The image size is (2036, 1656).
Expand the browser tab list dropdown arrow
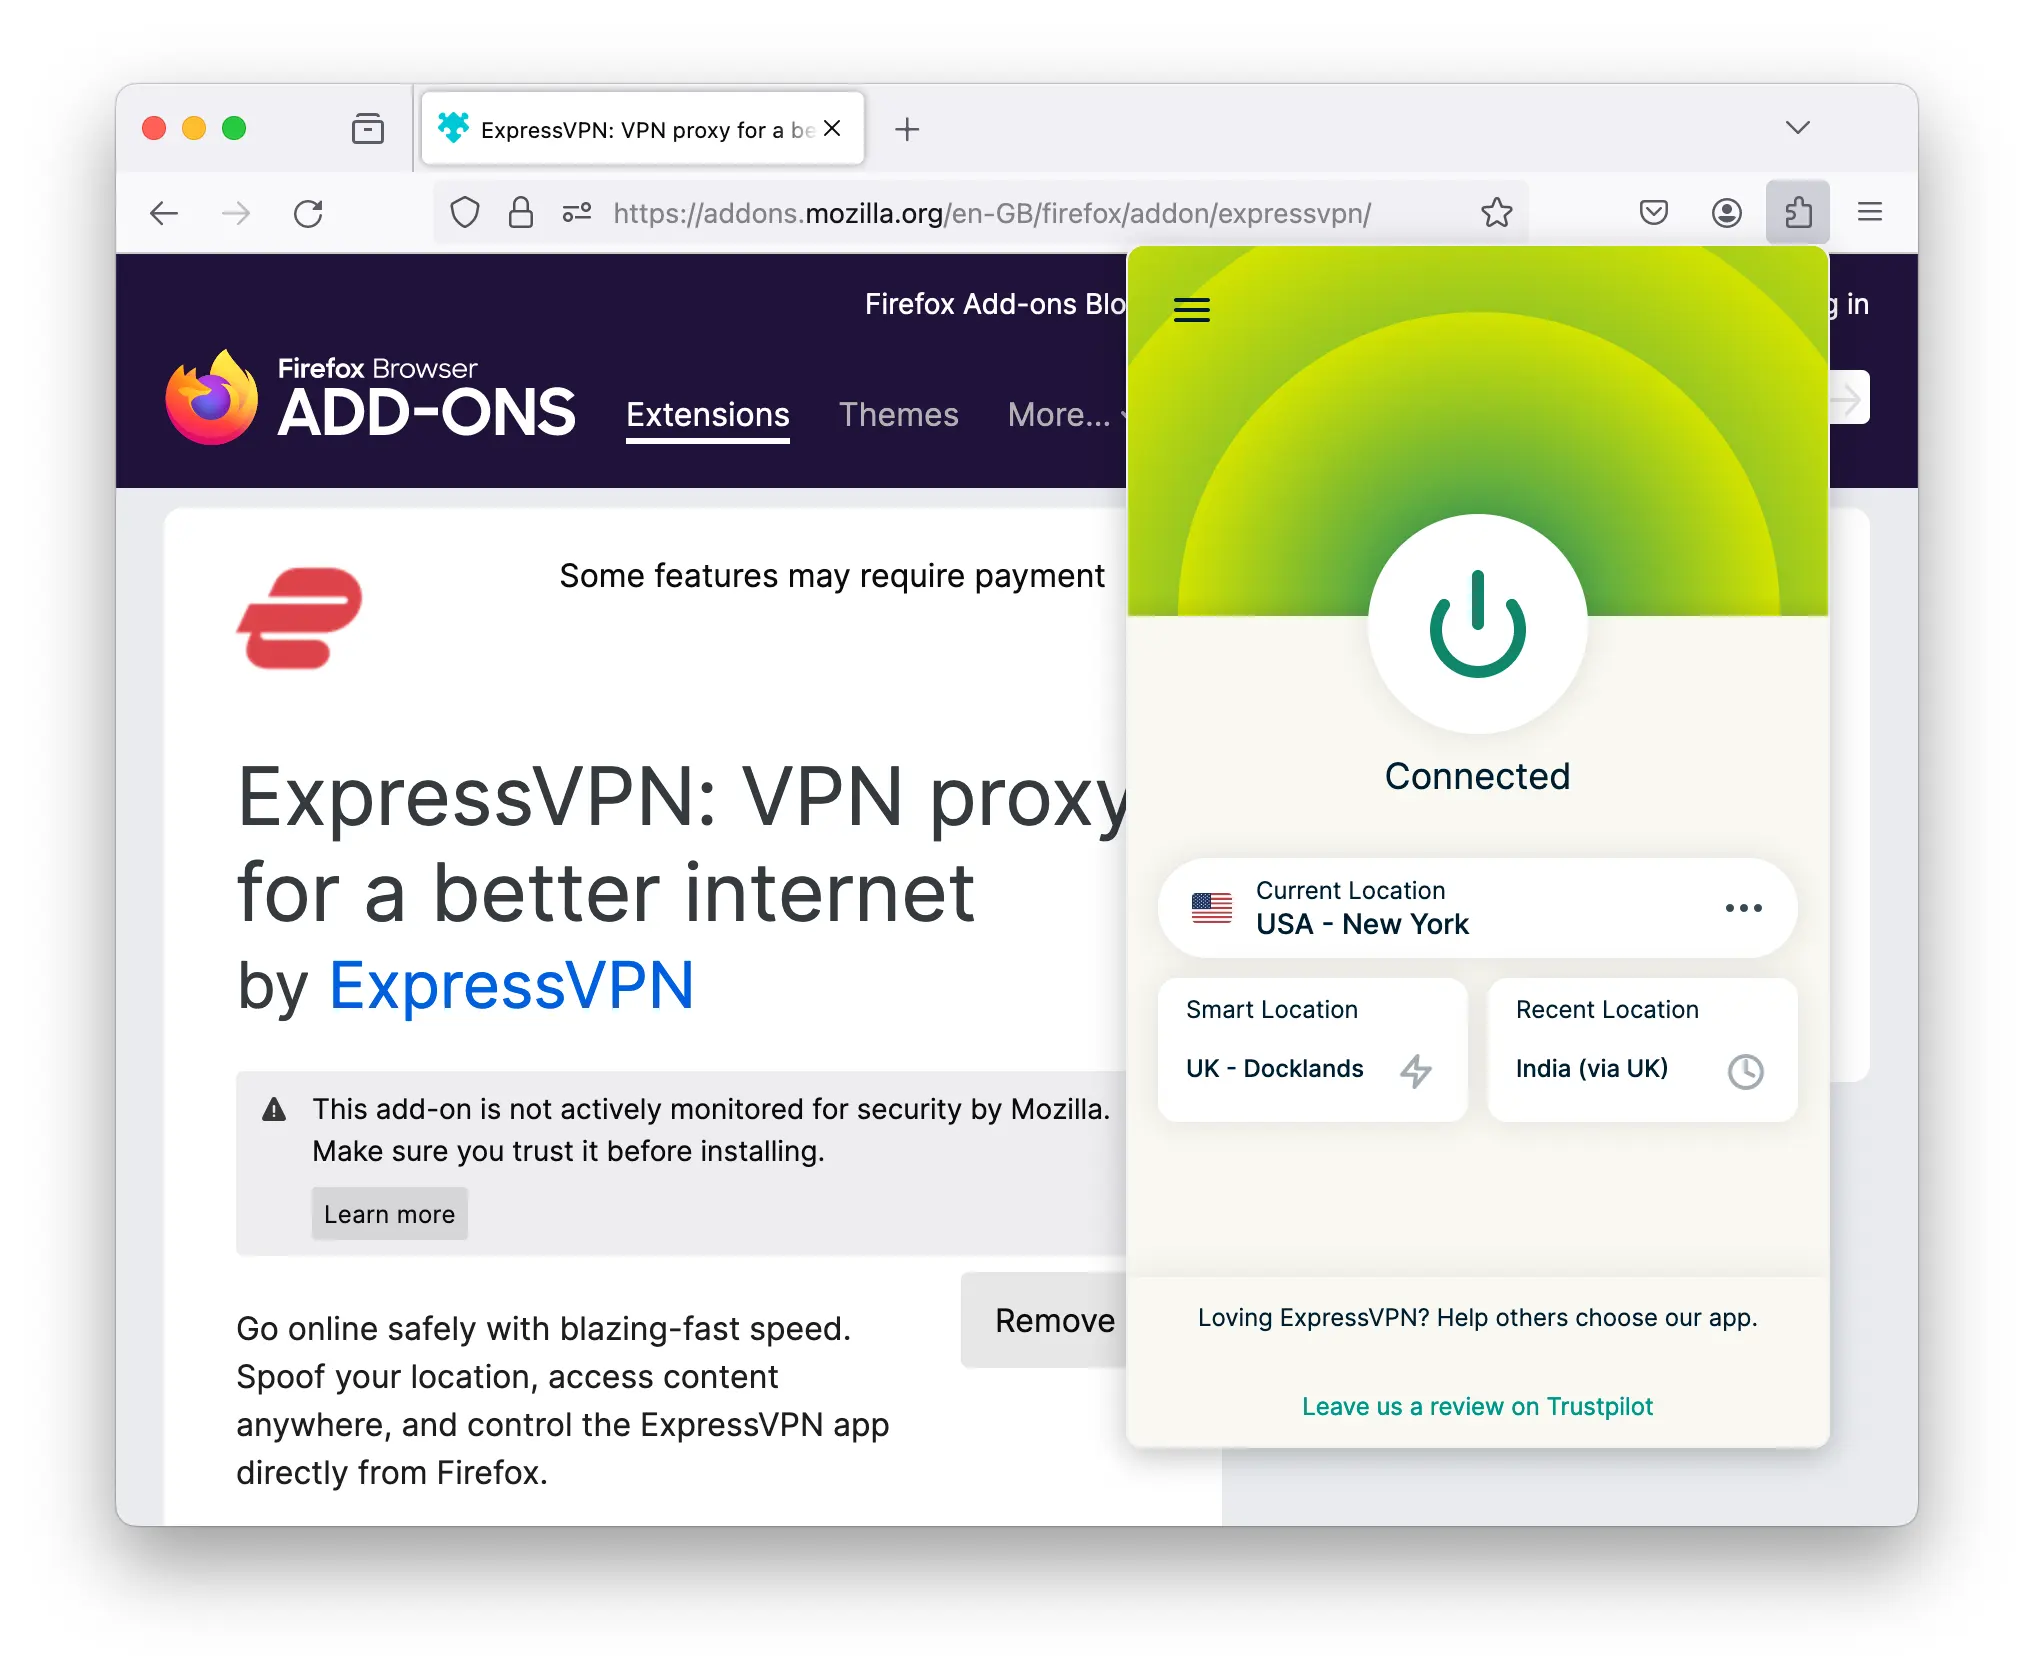pyautogui.click(x=1798, y=127)
